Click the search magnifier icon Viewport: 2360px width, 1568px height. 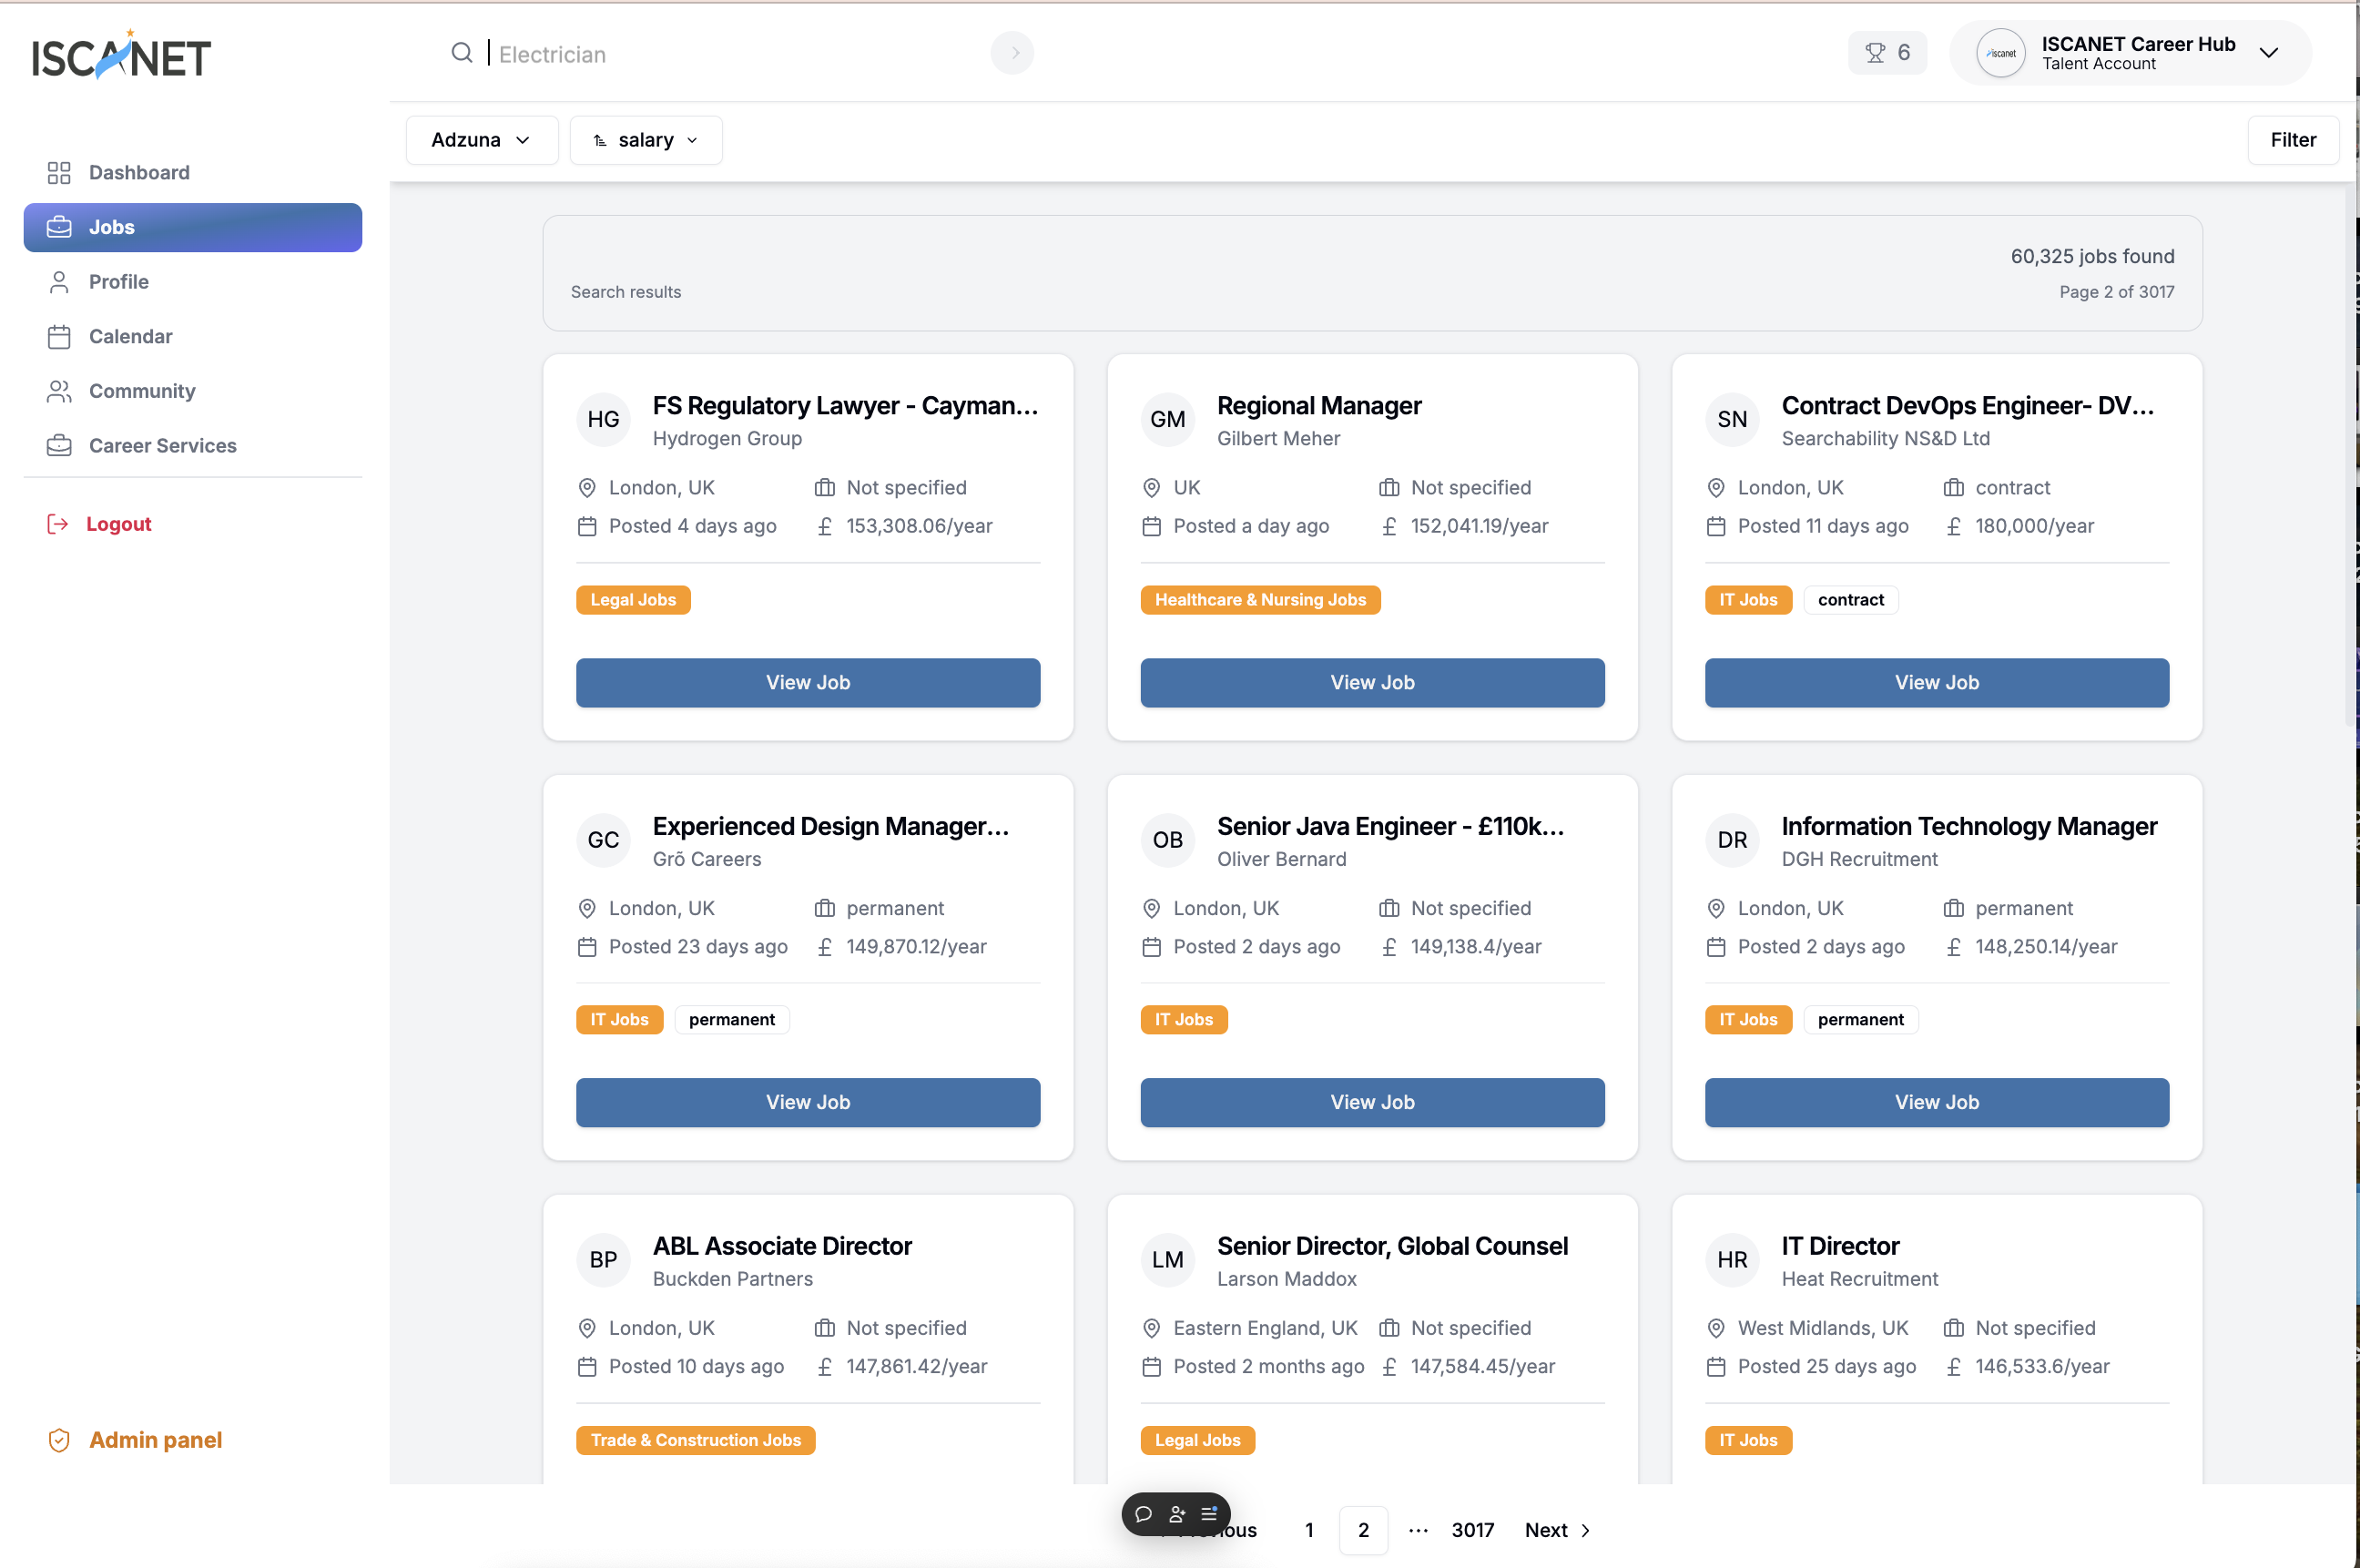click(x=461, y=53)
